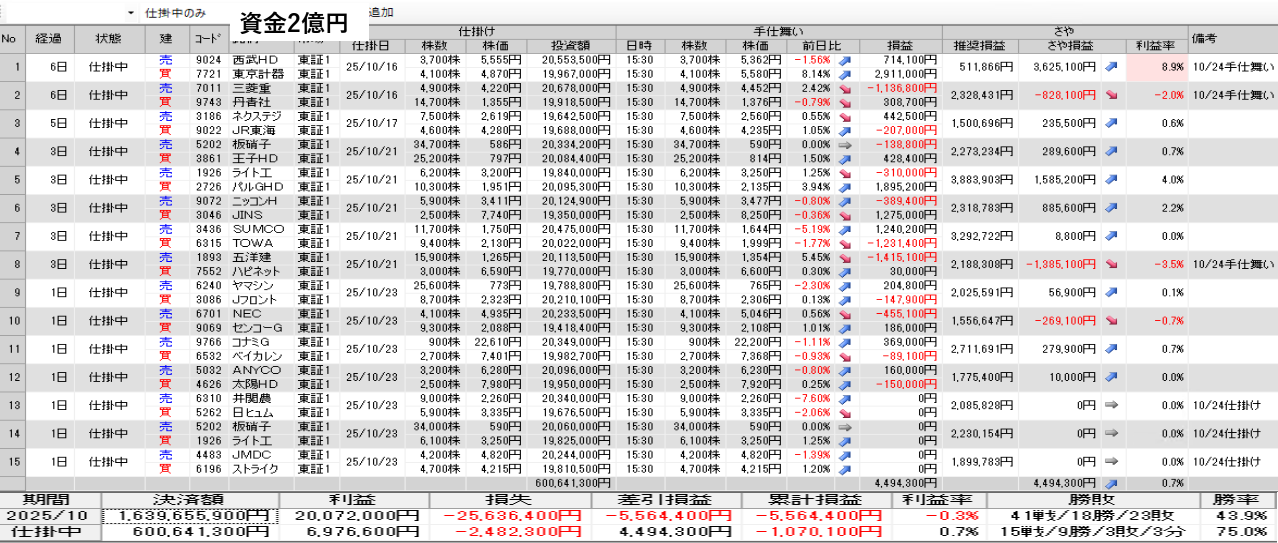Click the 決済額 value 1,639,655,900円 cell
This screenshot has width=1278, height=543.
(x=192, y=516)
